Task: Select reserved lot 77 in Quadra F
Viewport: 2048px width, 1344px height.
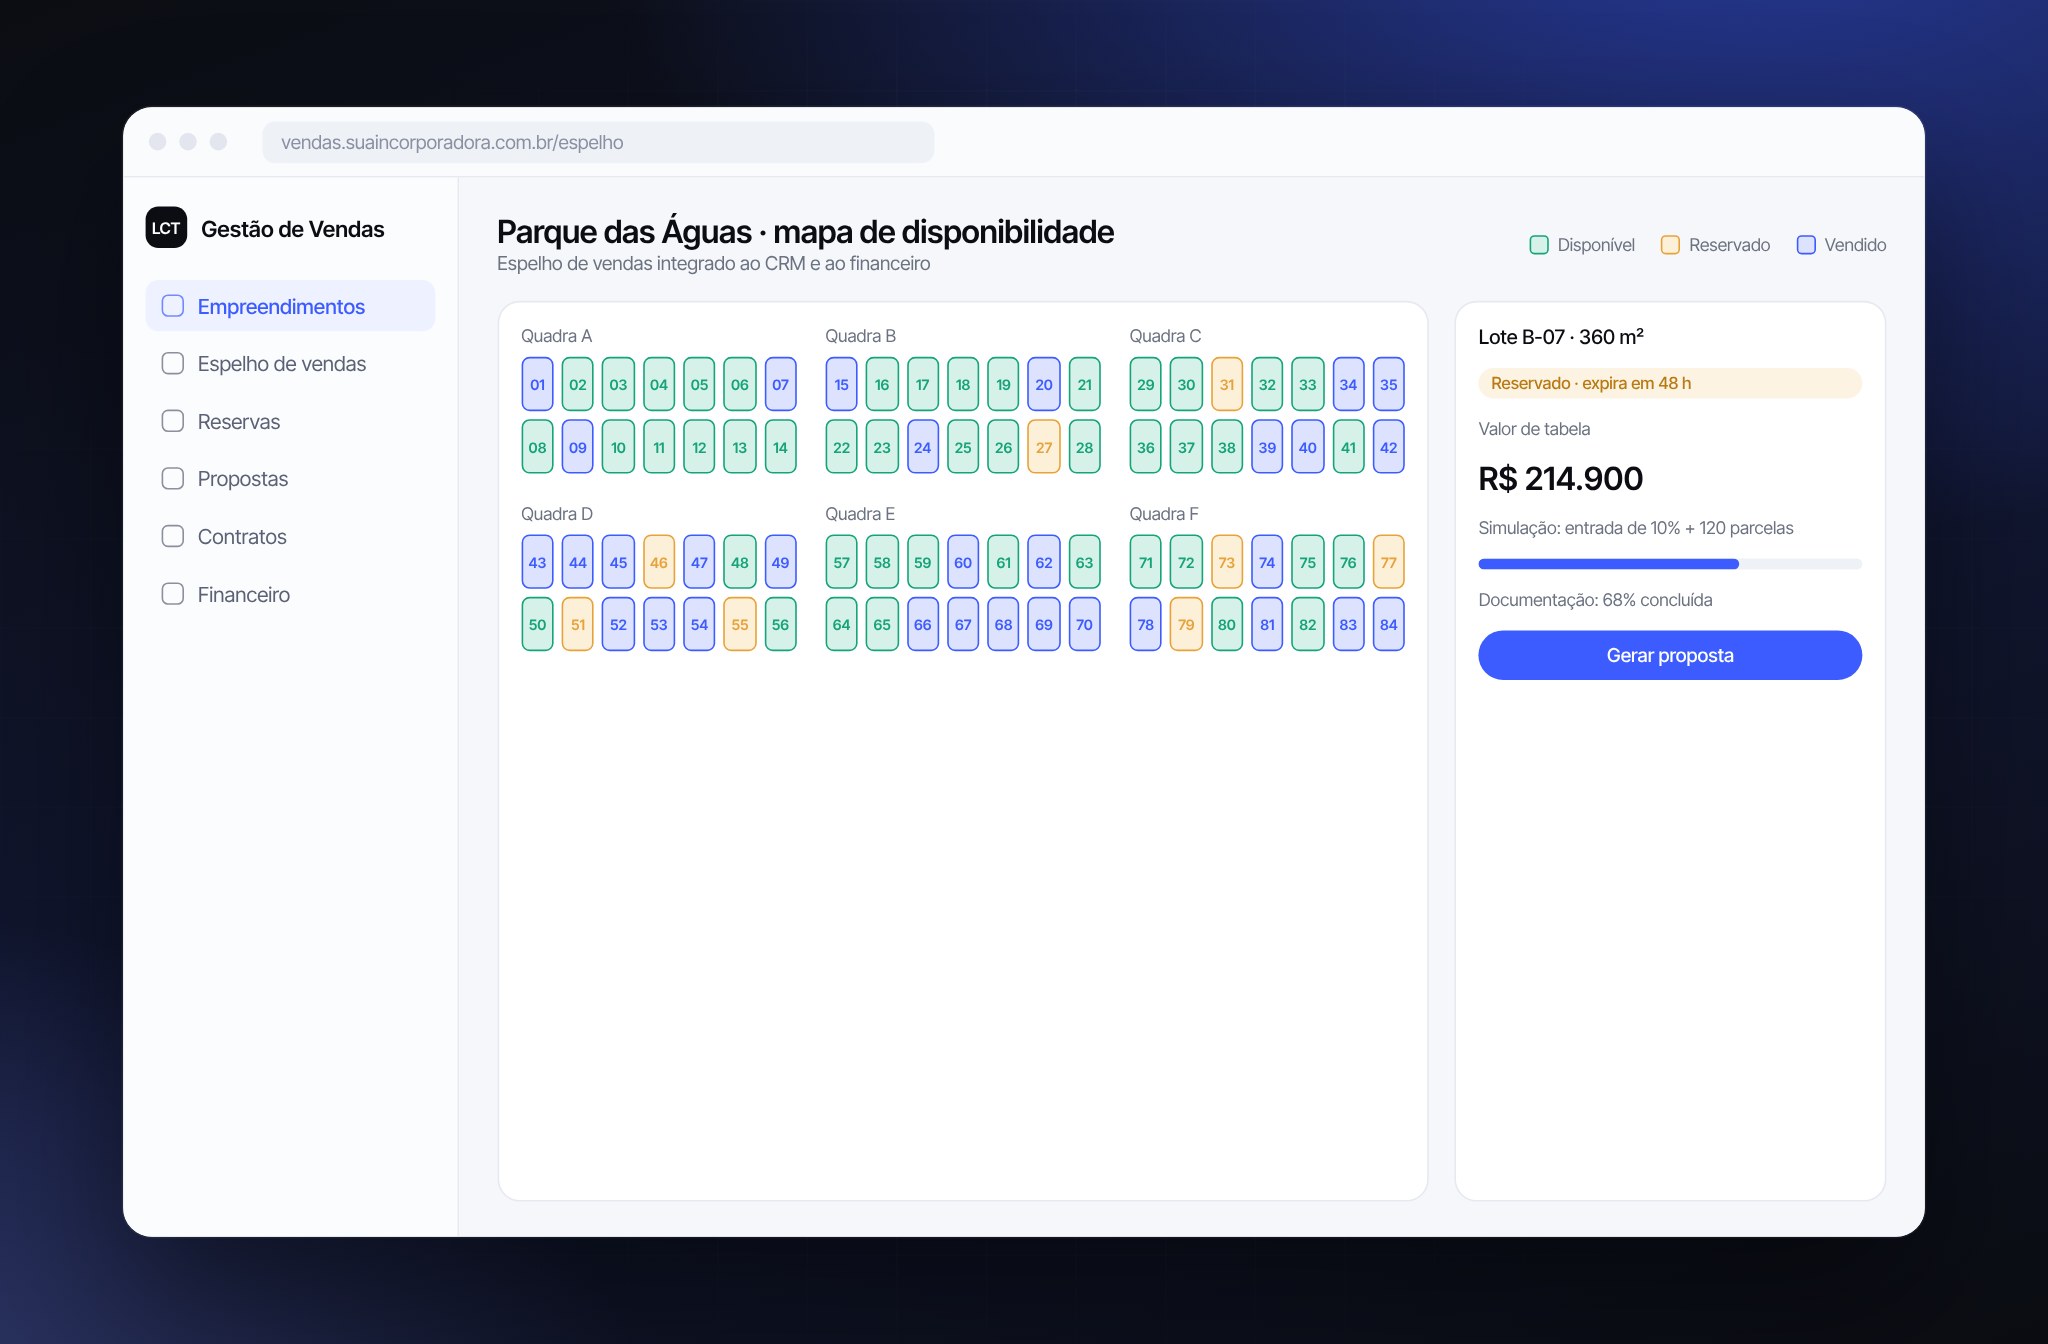Action: (1389, 562)
